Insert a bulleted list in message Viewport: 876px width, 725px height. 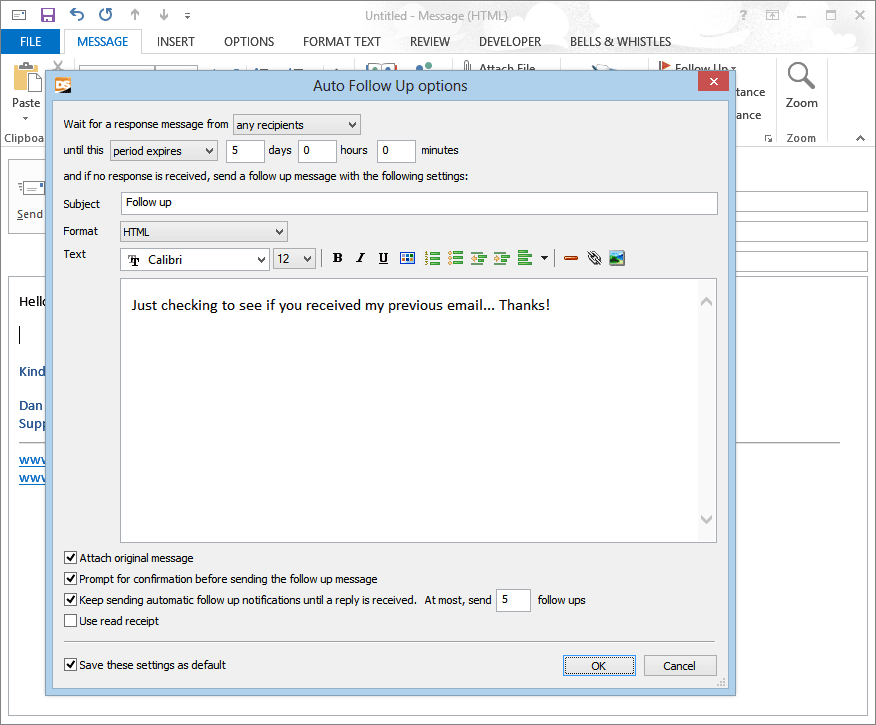click(x=456, y=258)
